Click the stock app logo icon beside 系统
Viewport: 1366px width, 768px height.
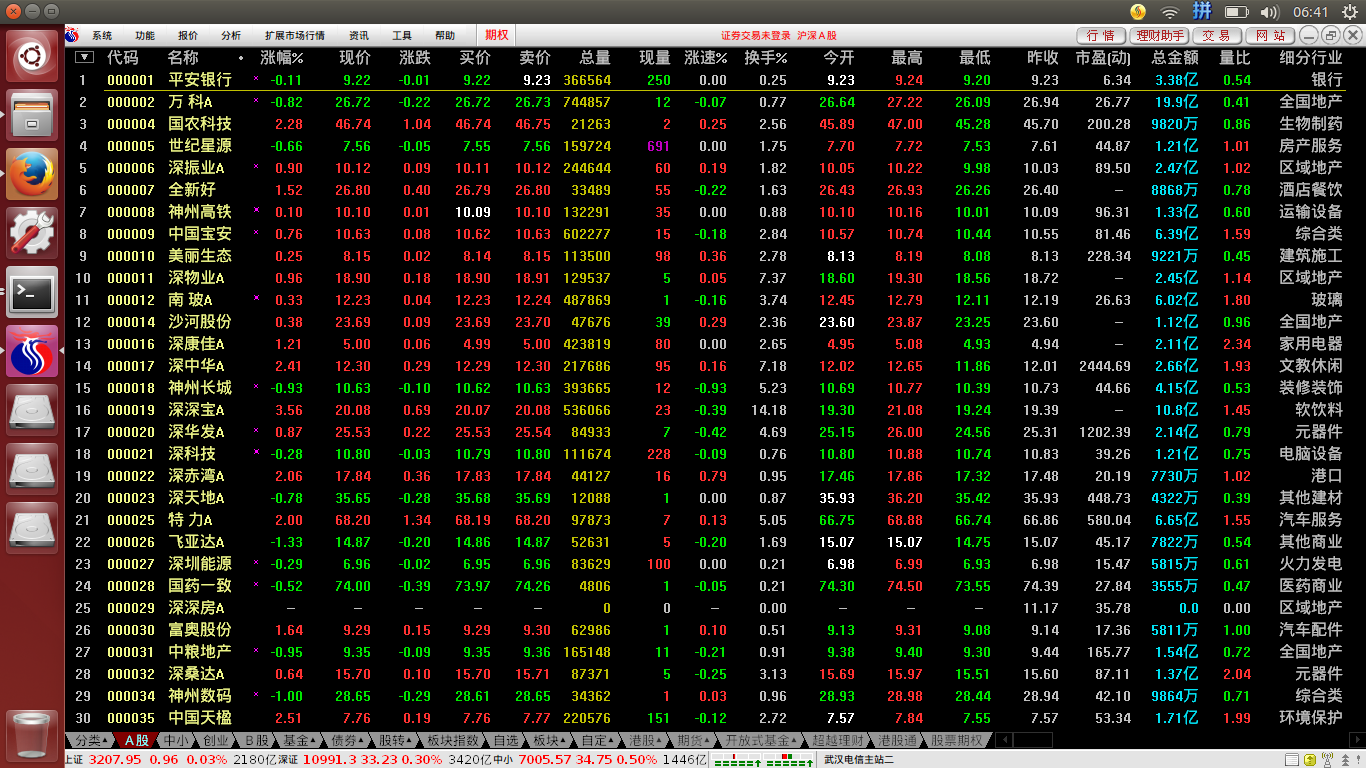pyautogui.click(x=72, y=35)
